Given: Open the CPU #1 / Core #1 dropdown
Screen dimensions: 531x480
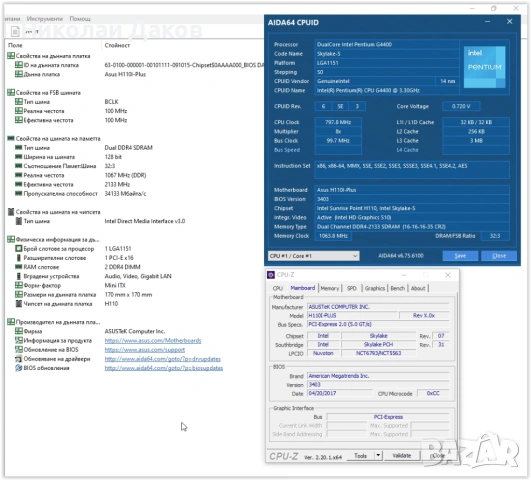Looking at the screenshot, I should (x=314, y=256).
